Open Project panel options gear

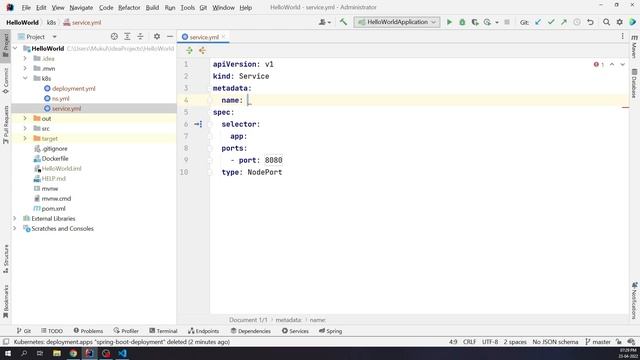(157, 37)
